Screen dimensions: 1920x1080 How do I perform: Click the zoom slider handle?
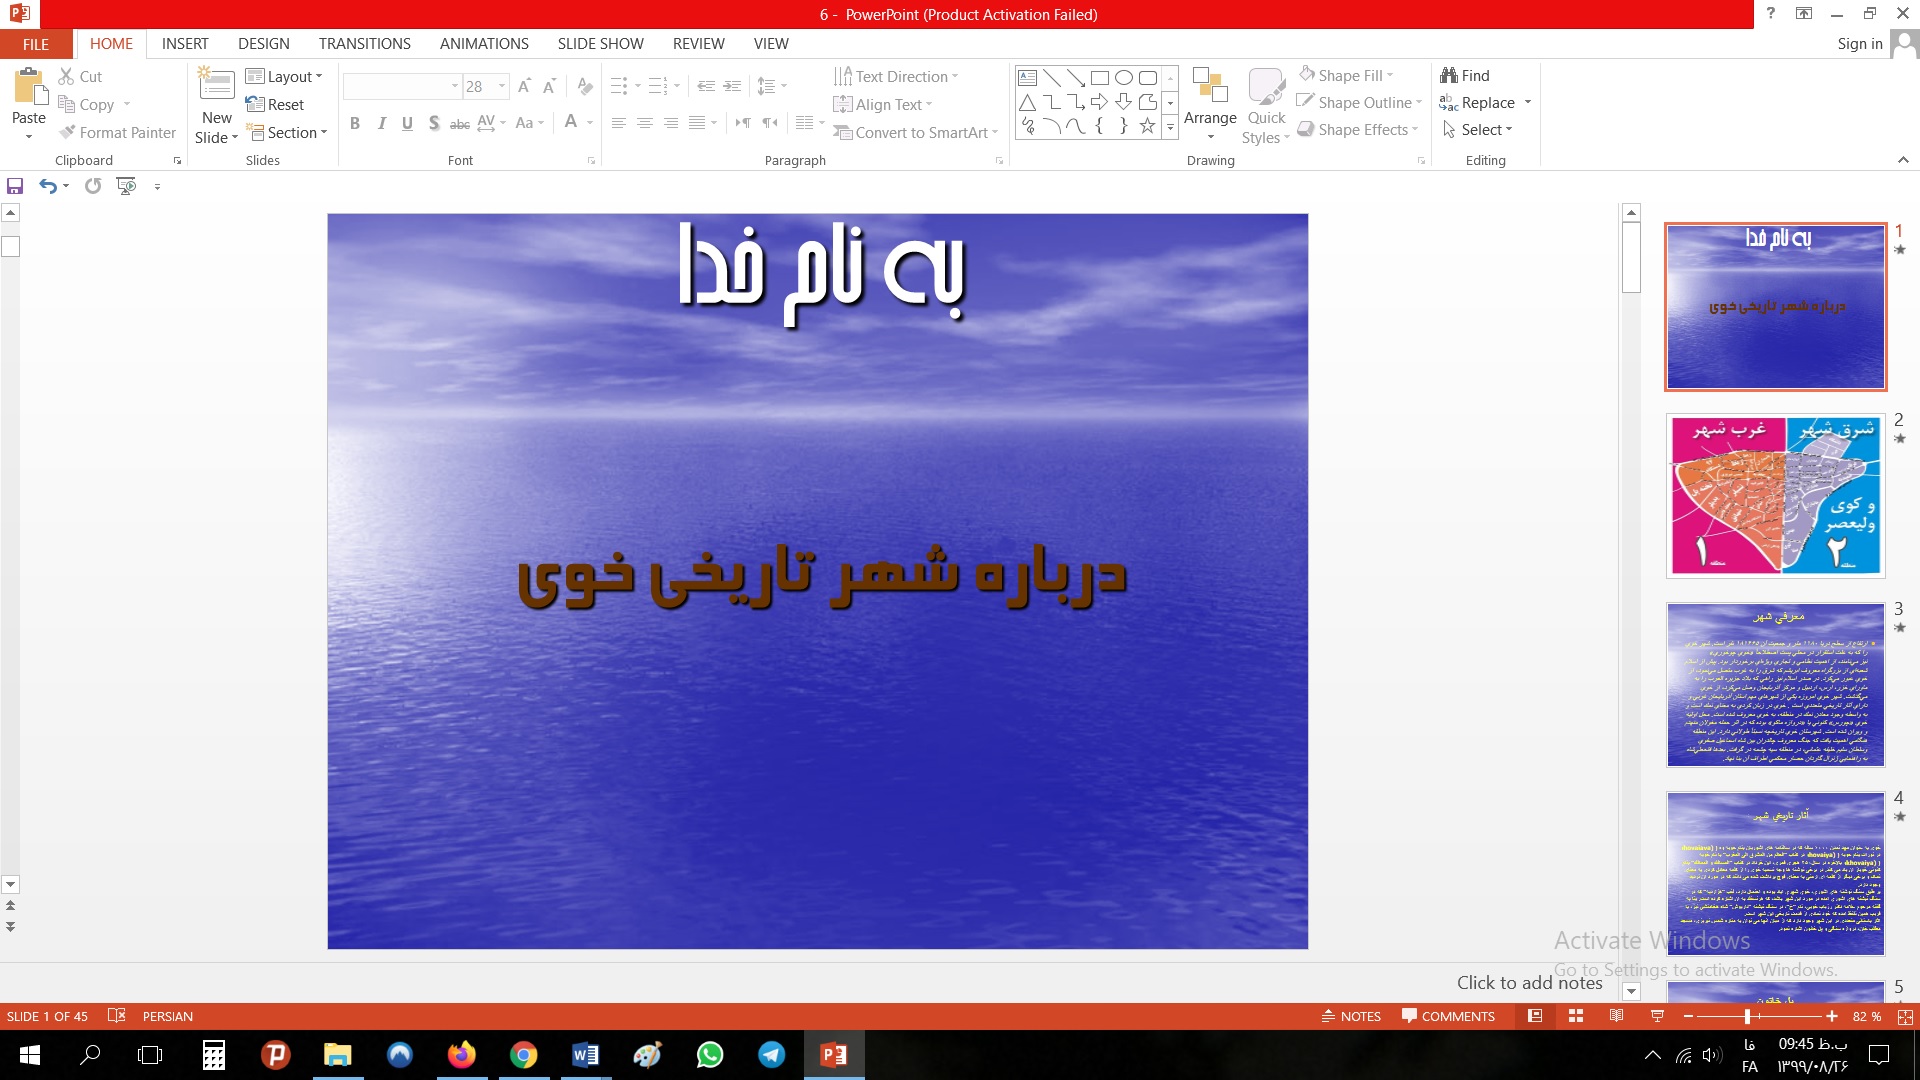[1747, 1016]
